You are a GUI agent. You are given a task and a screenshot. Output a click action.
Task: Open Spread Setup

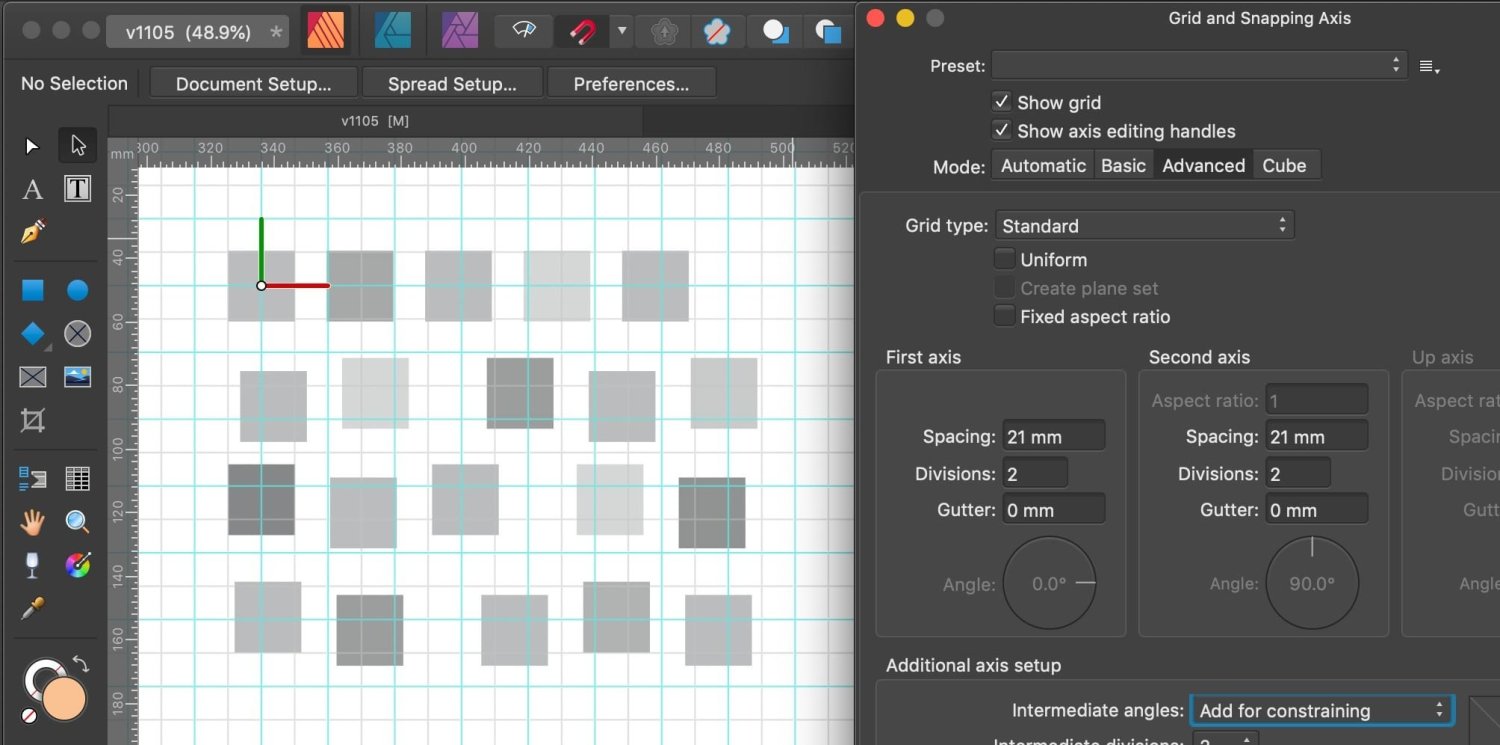pyautogui.click(x=452, y=83)
